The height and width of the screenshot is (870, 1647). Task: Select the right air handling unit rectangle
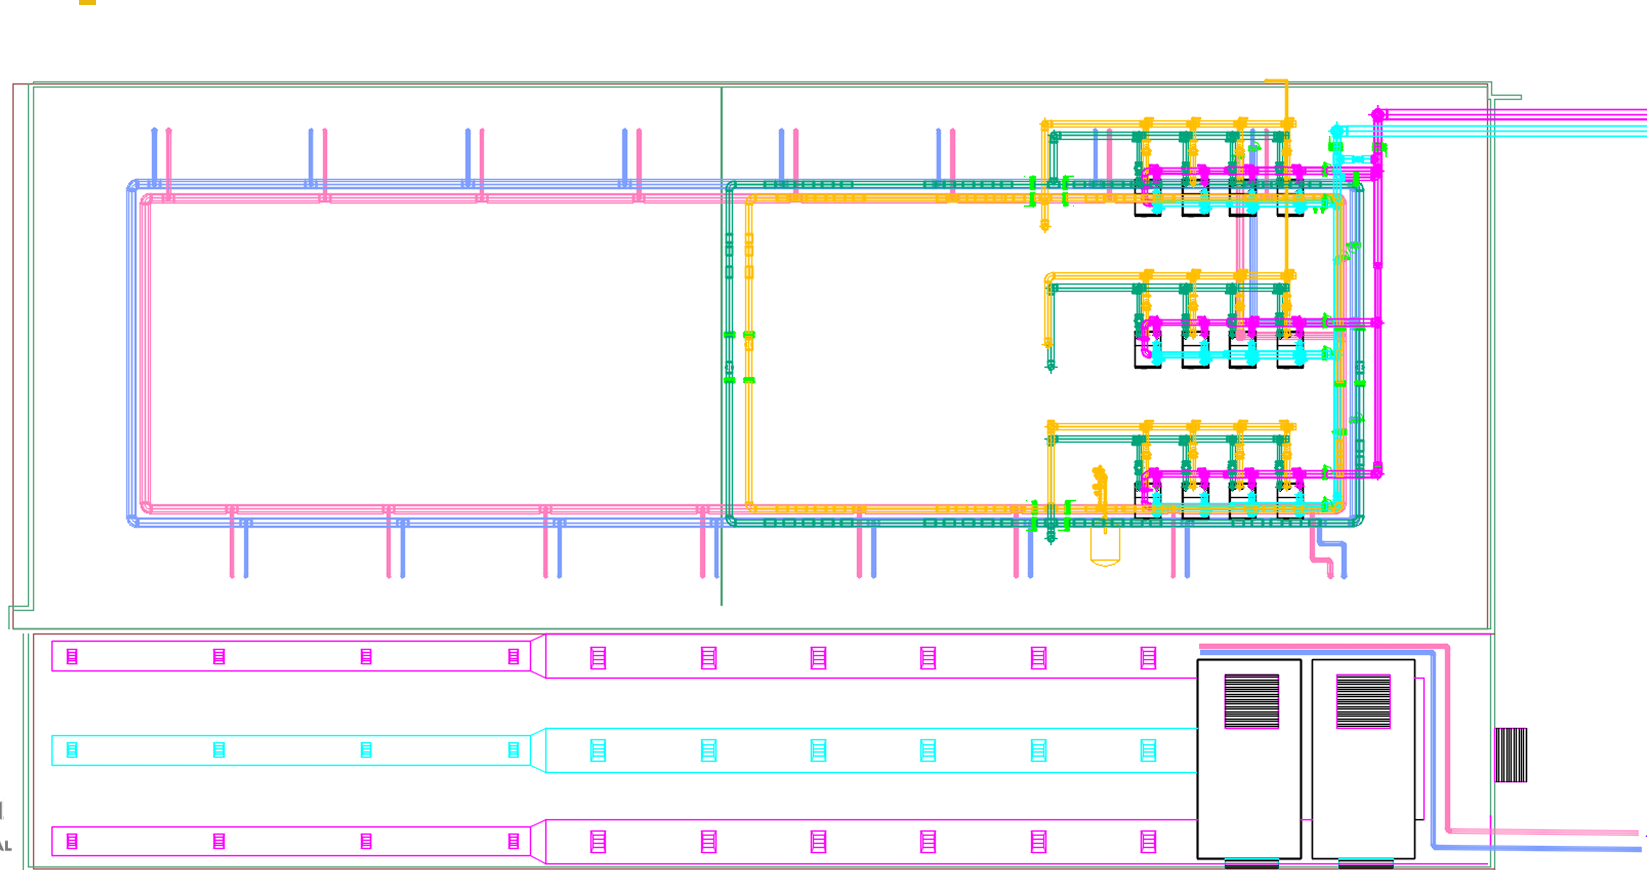(x=1363, y=759)
